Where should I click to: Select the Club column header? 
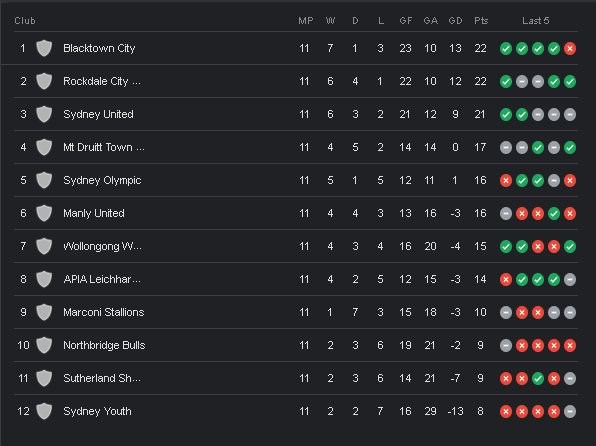(25, 21)
